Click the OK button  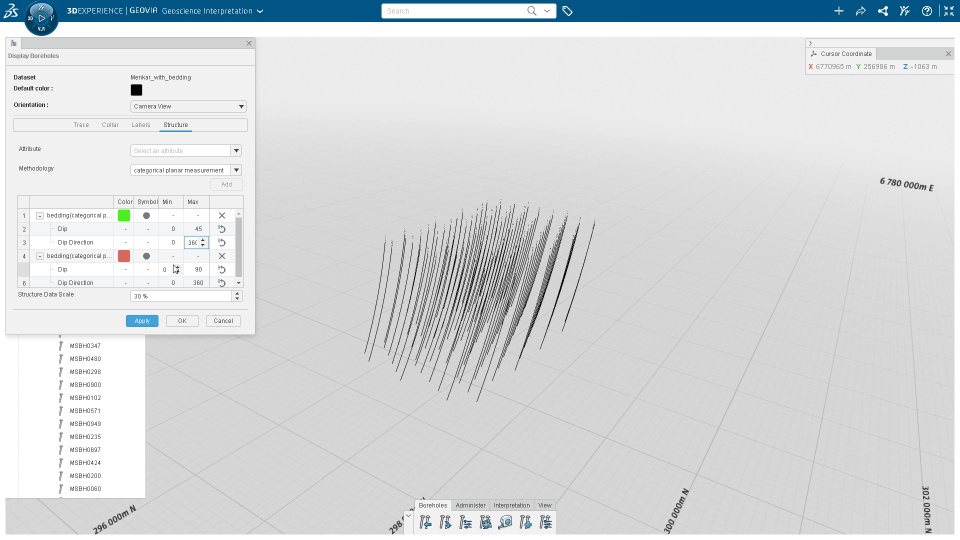pos(182,321)
